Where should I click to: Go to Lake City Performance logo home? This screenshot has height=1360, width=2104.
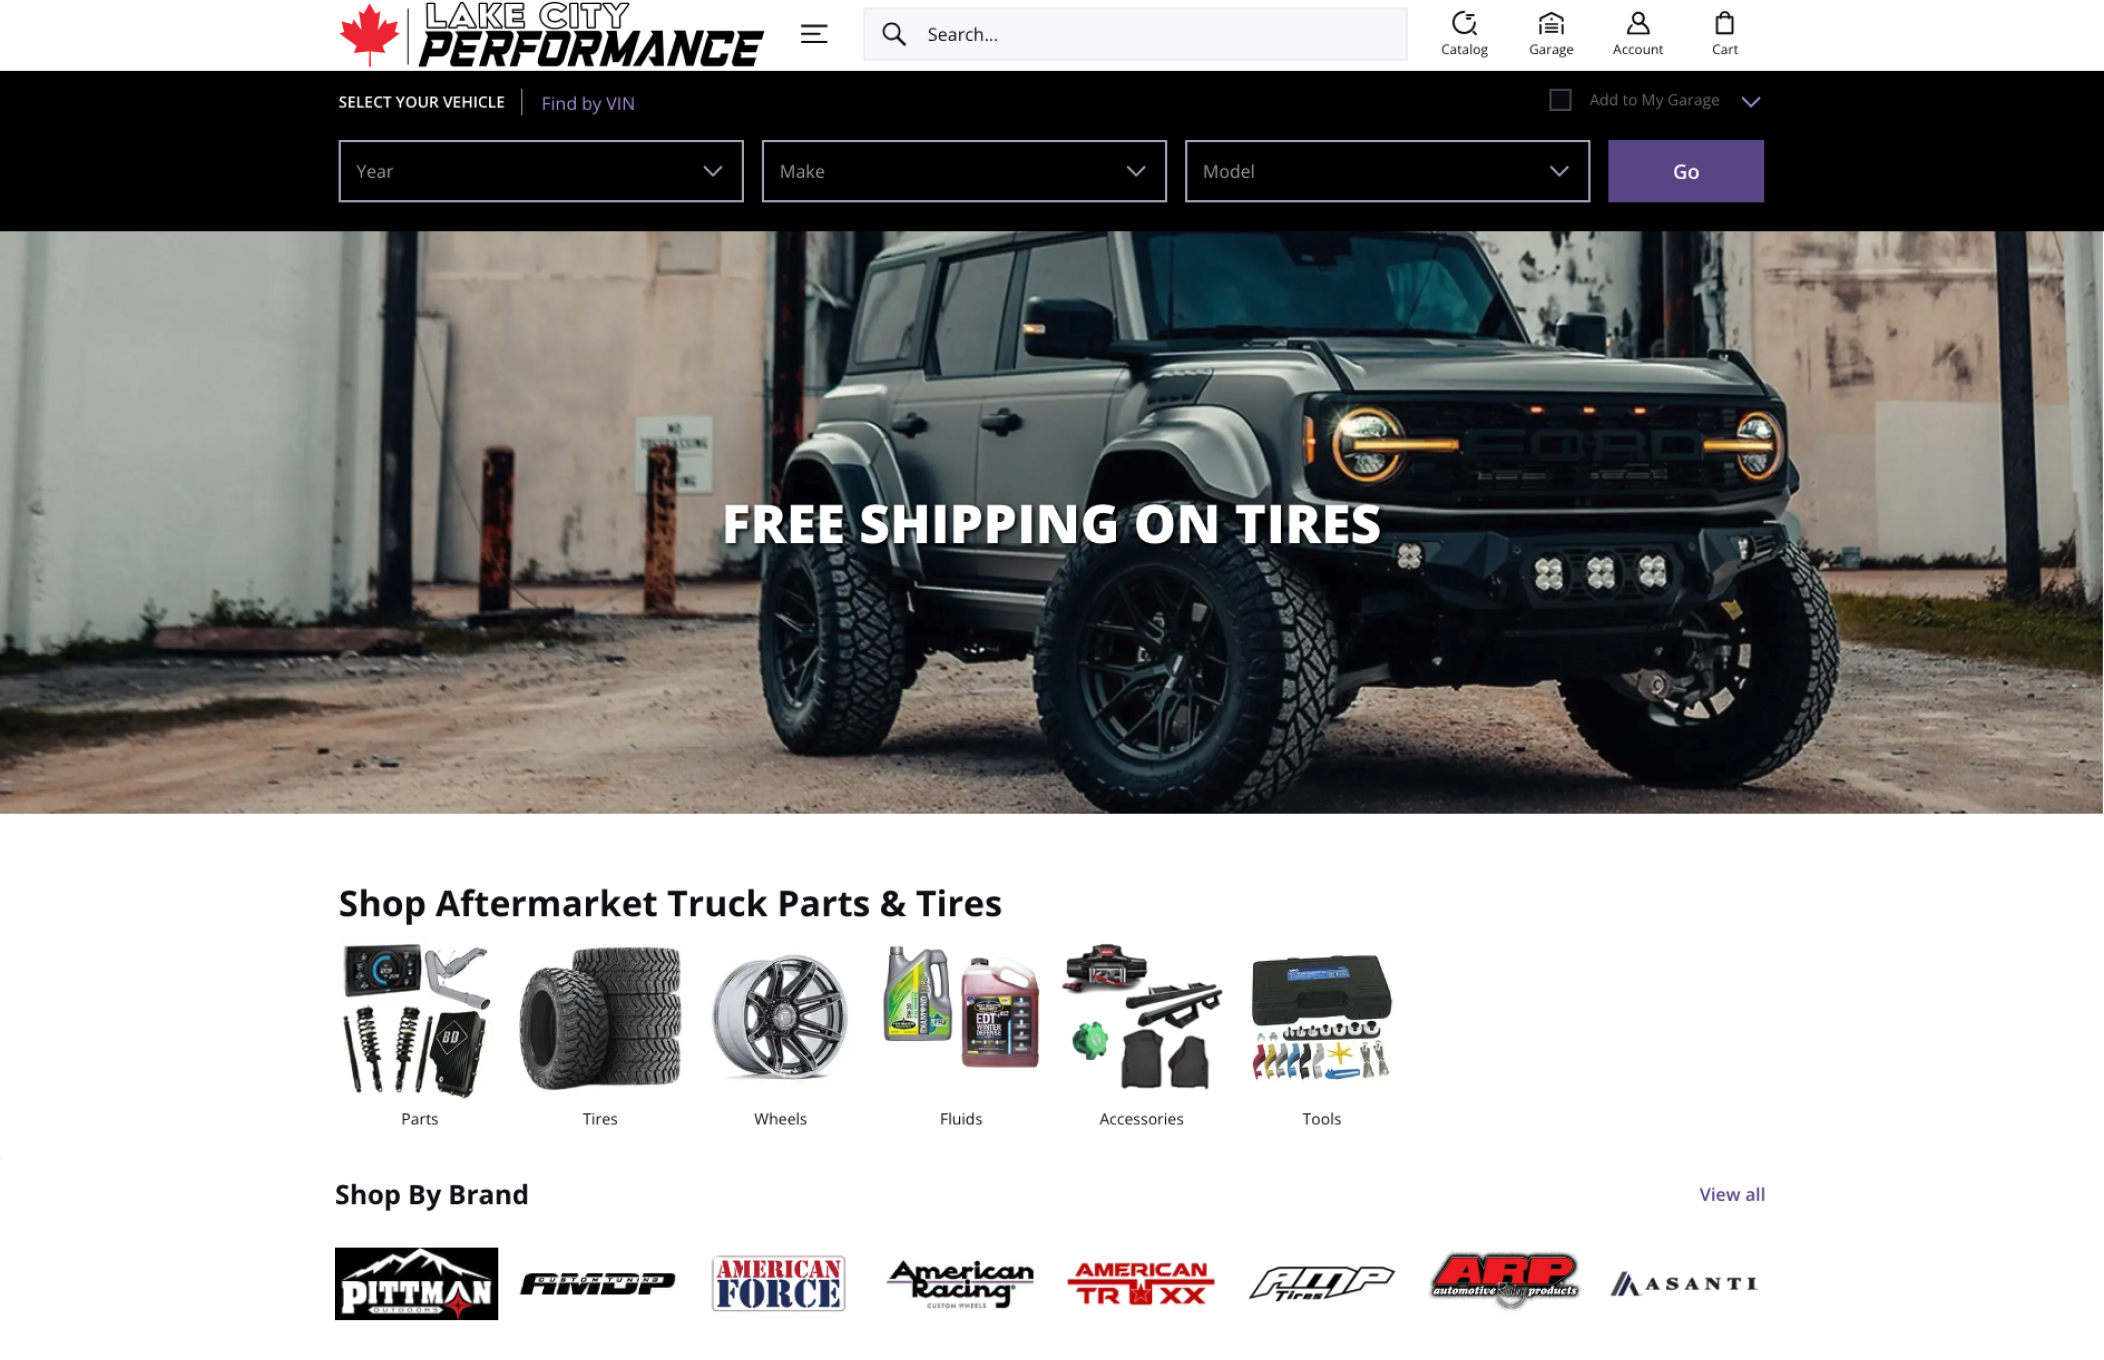tap(551, 35)
